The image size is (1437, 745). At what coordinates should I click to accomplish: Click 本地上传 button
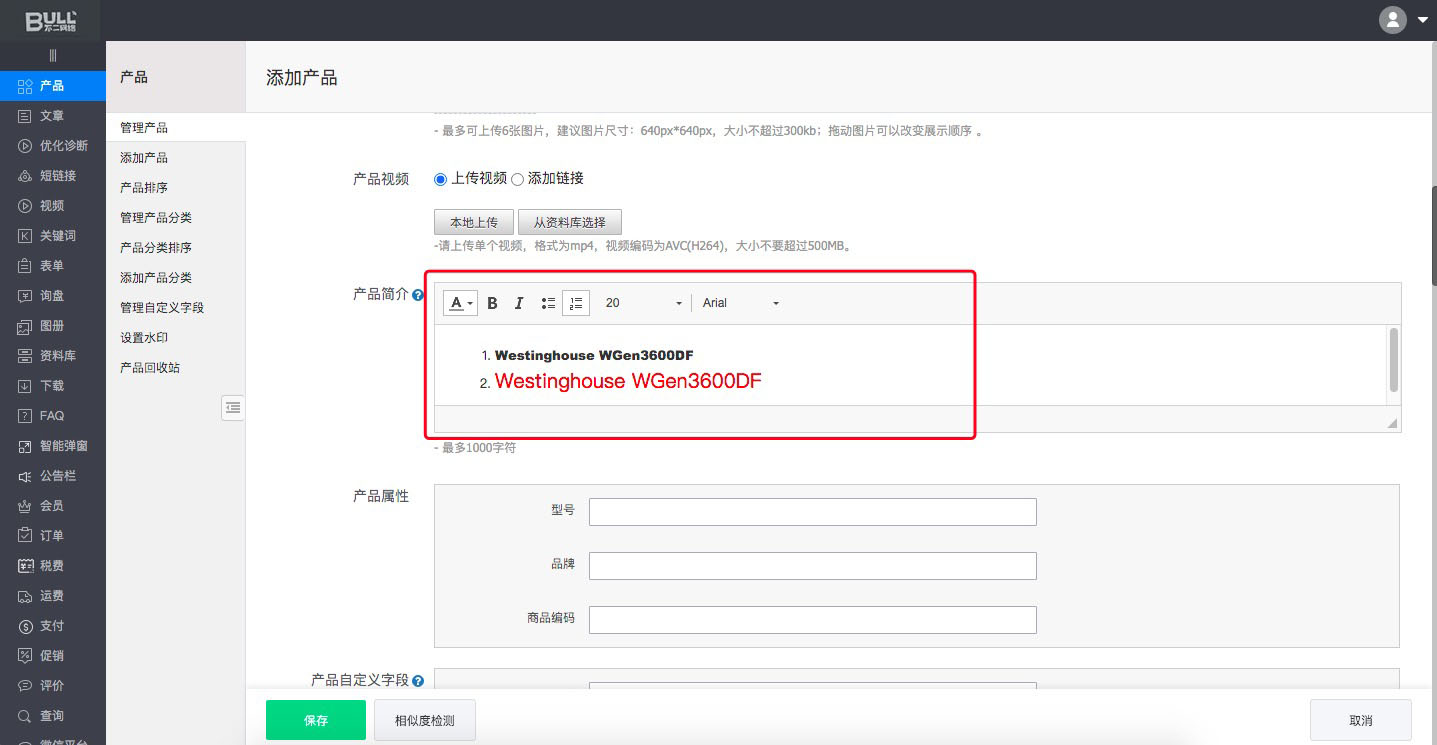pos(474,223)
